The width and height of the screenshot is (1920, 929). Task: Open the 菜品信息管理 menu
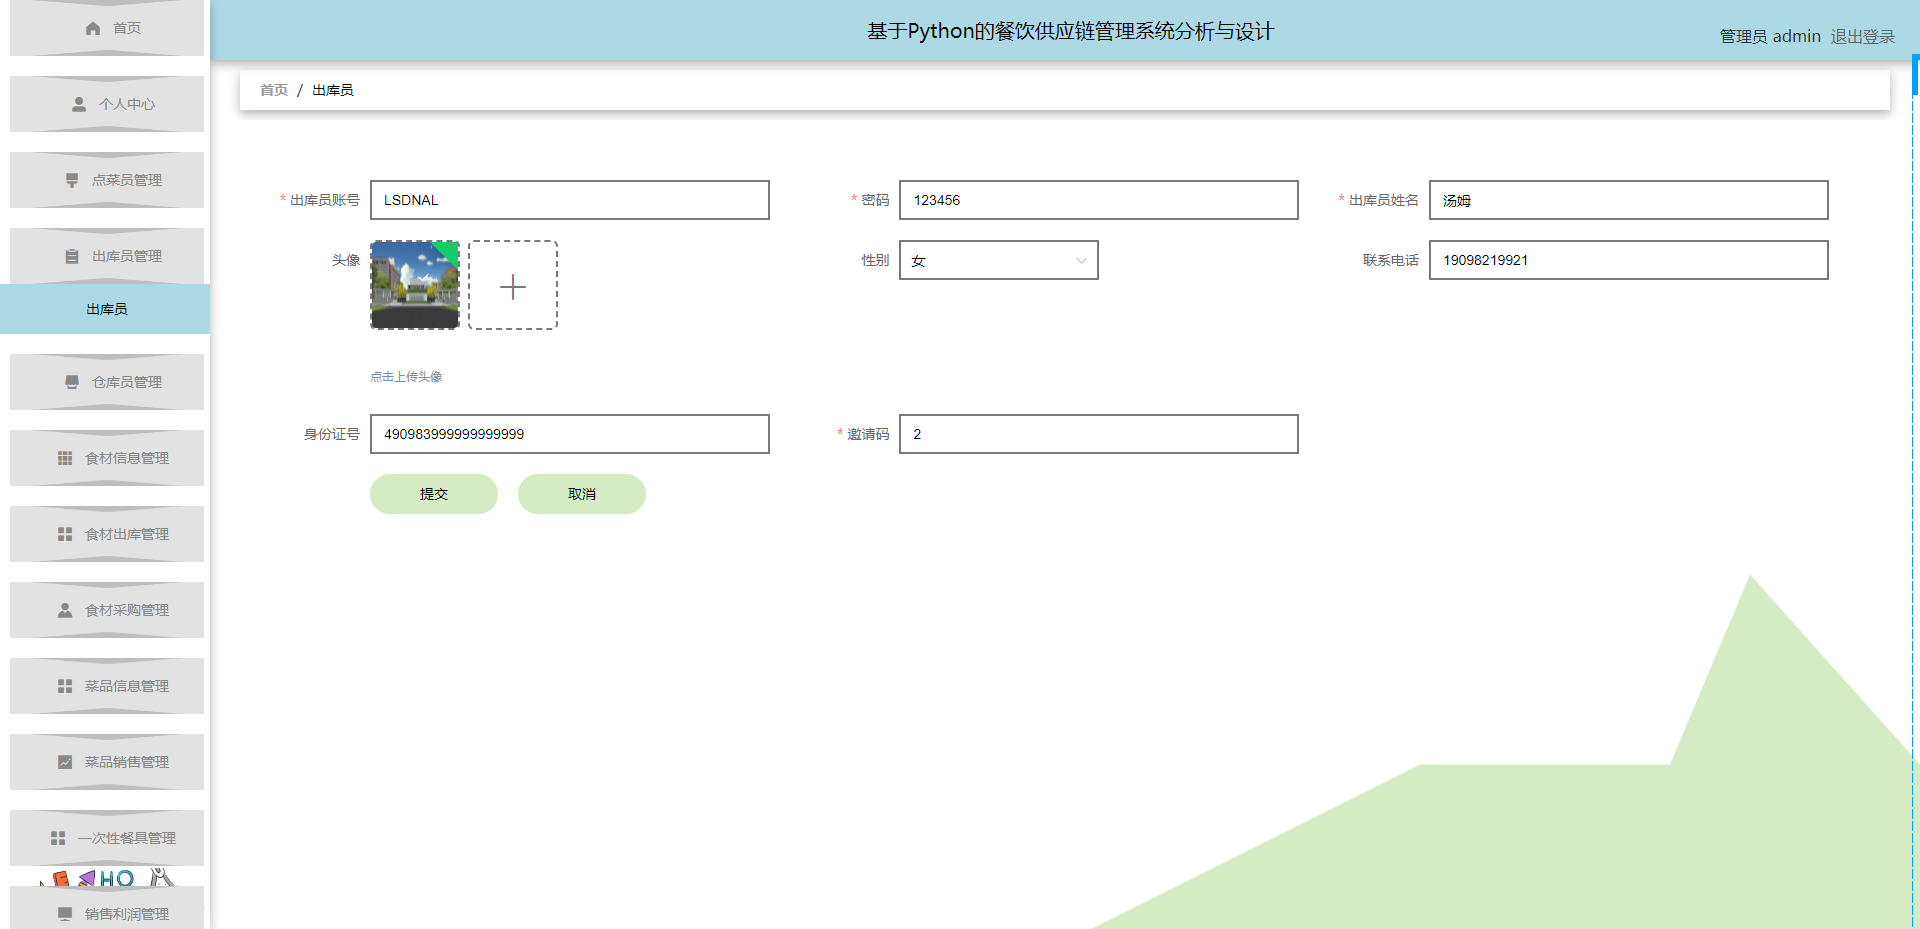pyautogui.click(x=107, y=686)
